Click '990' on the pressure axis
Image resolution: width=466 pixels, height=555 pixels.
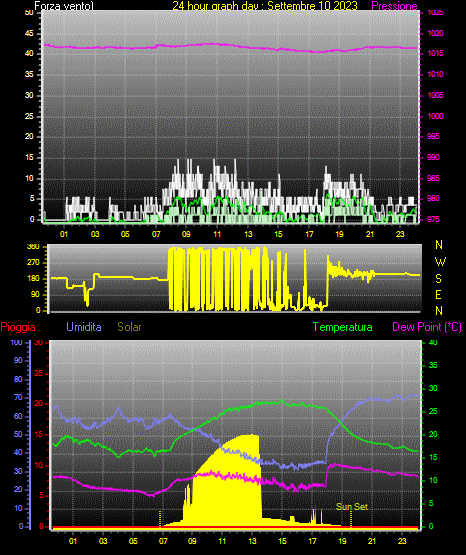[433, 157]
